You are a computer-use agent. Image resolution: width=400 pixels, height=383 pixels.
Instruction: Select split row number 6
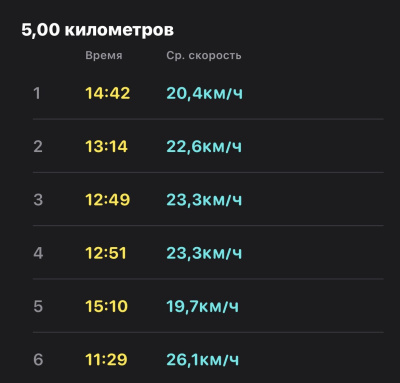tap(208, 359)
